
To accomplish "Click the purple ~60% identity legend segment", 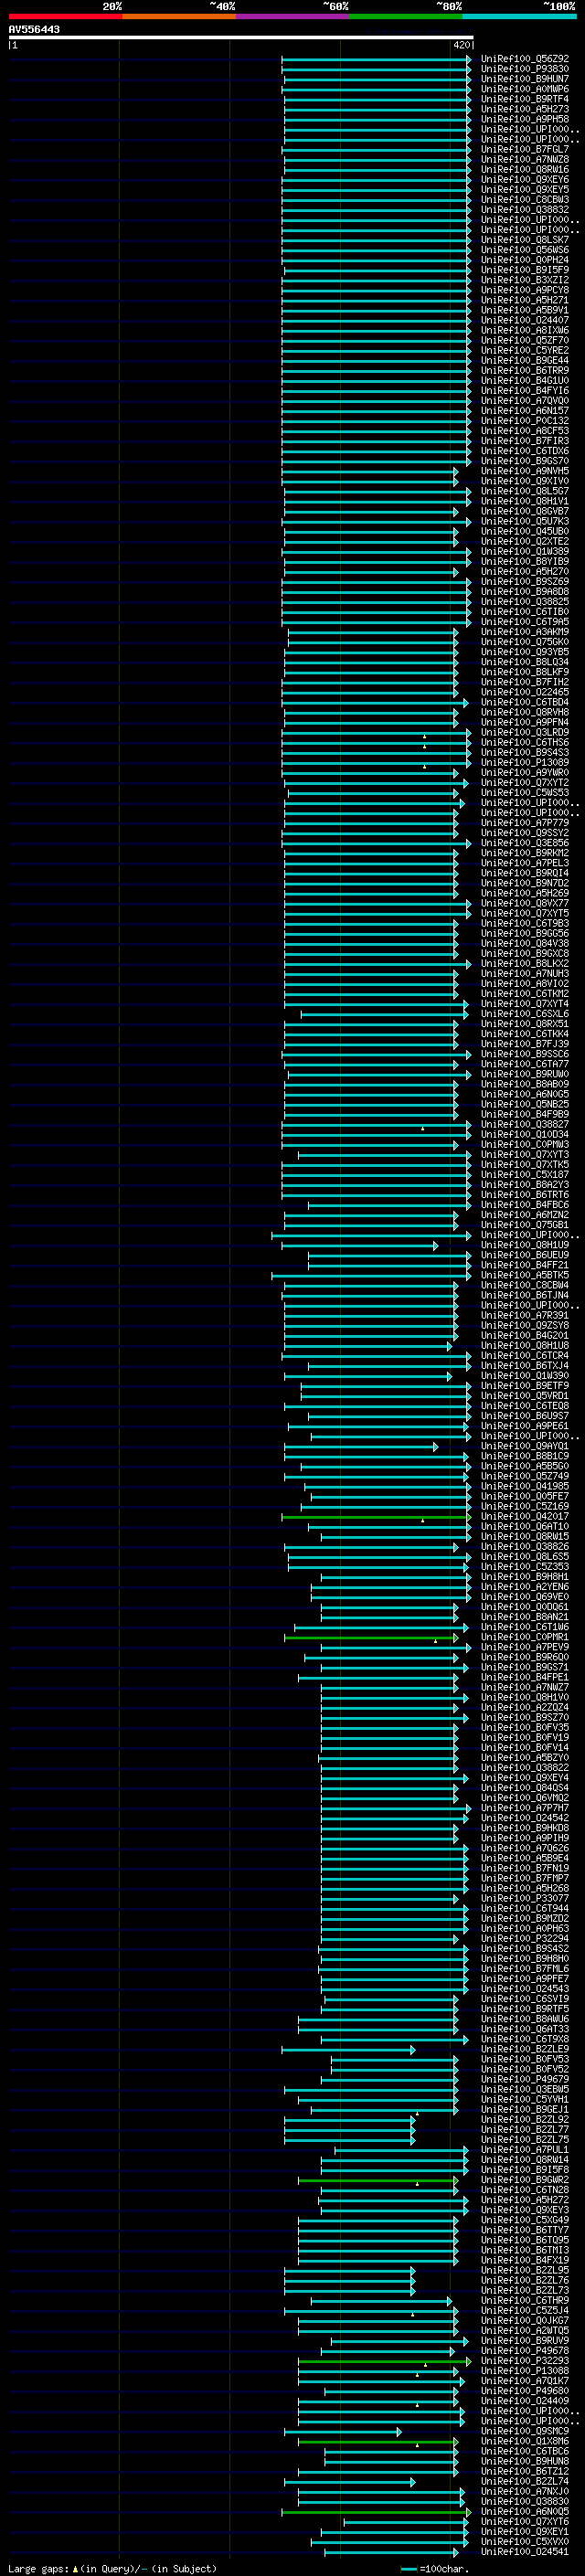I will 293,16.
